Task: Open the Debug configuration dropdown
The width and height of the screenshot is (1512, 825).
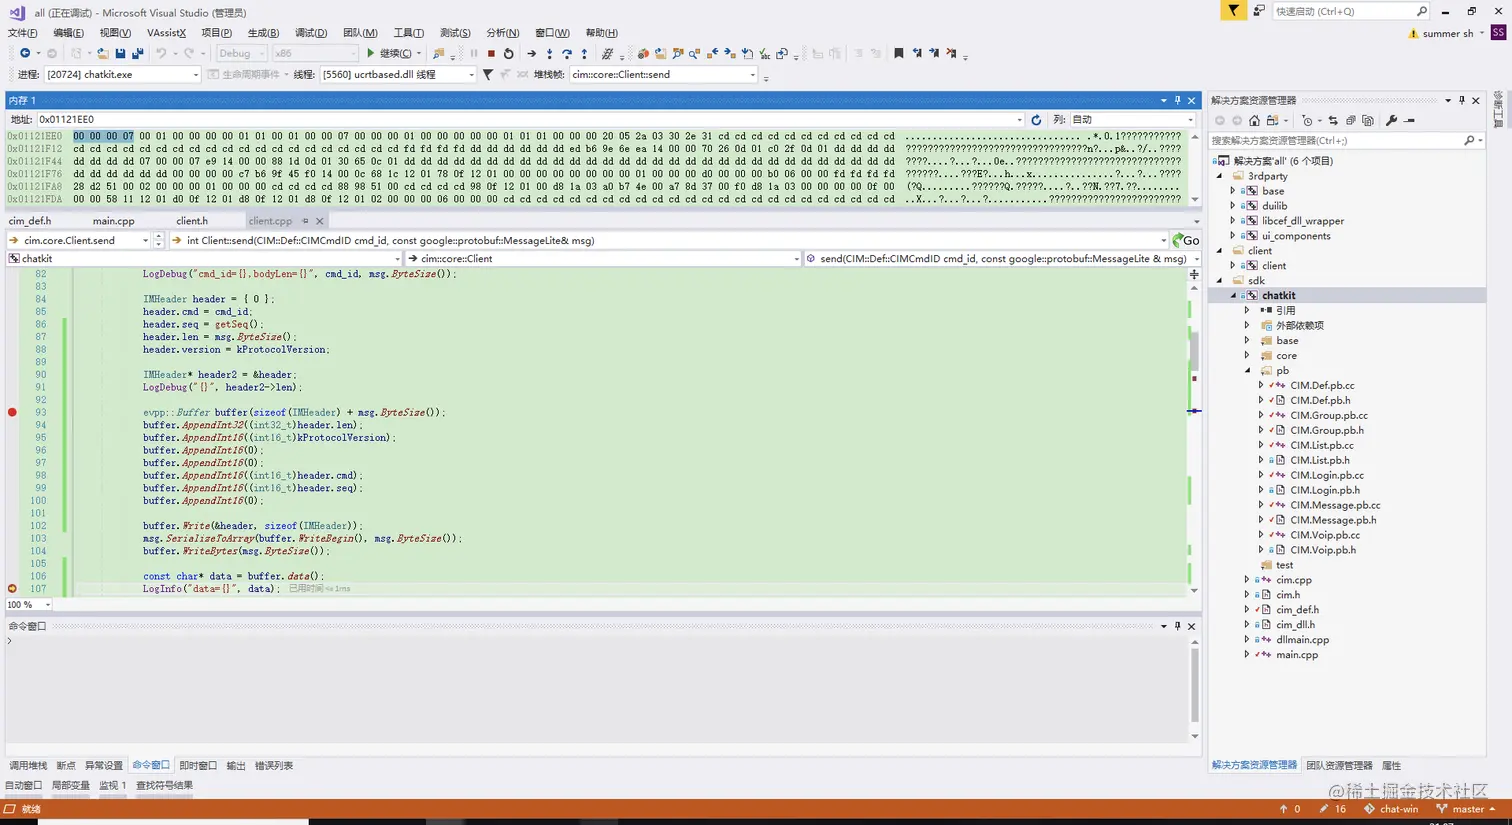Action: tap(241, 54)
